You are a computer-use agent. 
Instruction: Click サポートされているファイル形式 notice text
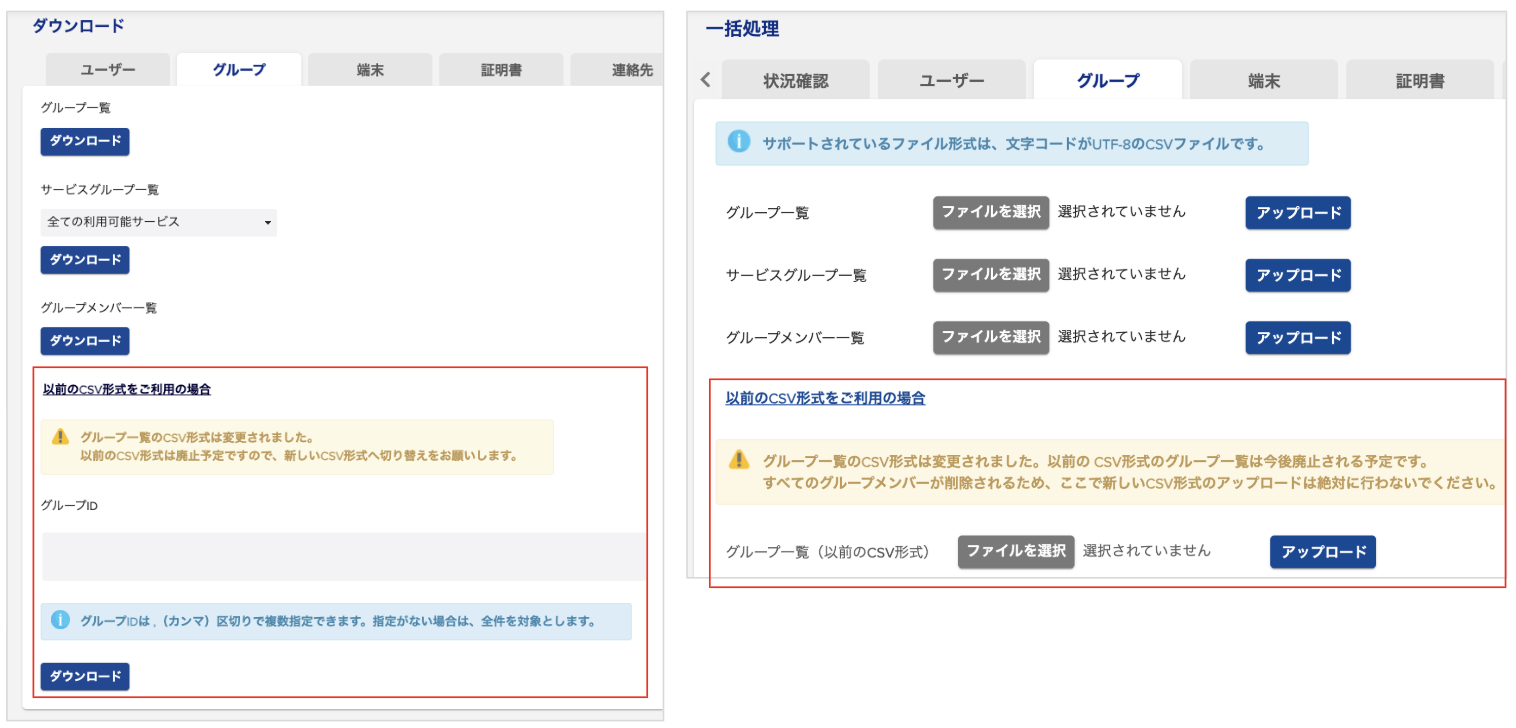coord(1013,143)
